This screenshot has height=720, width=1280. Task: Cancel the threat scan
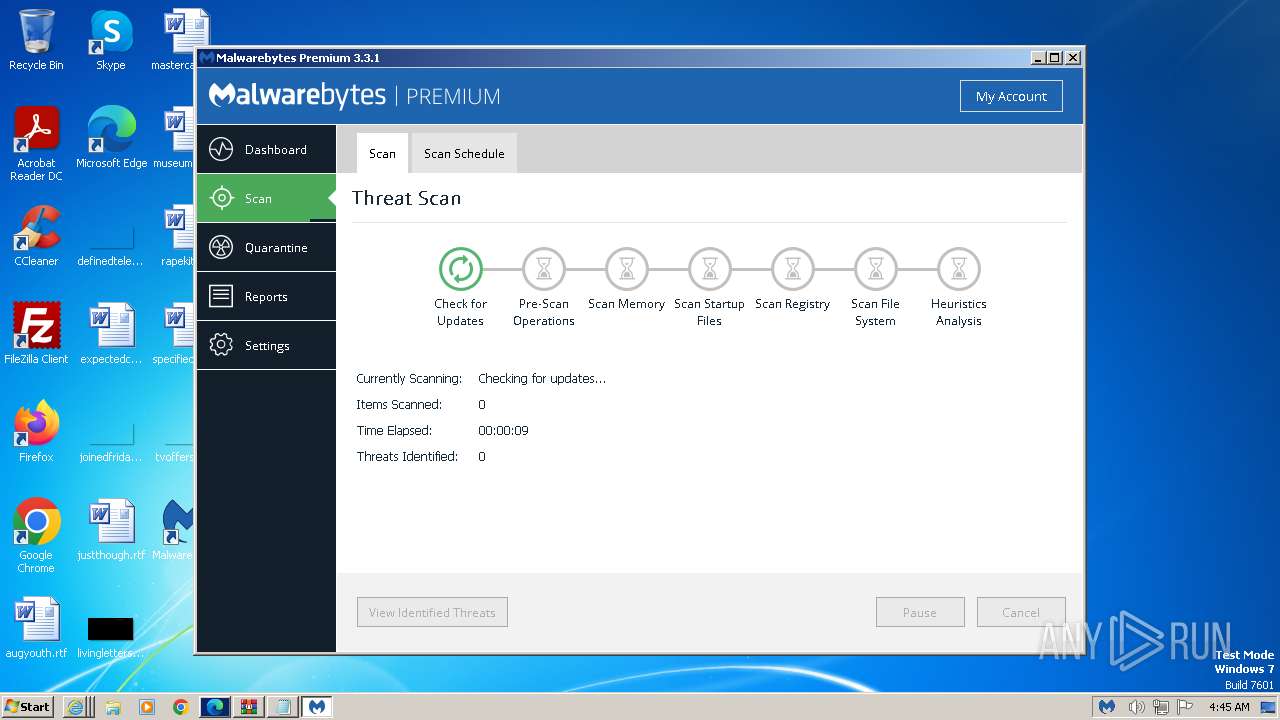tap(1021, 612)
